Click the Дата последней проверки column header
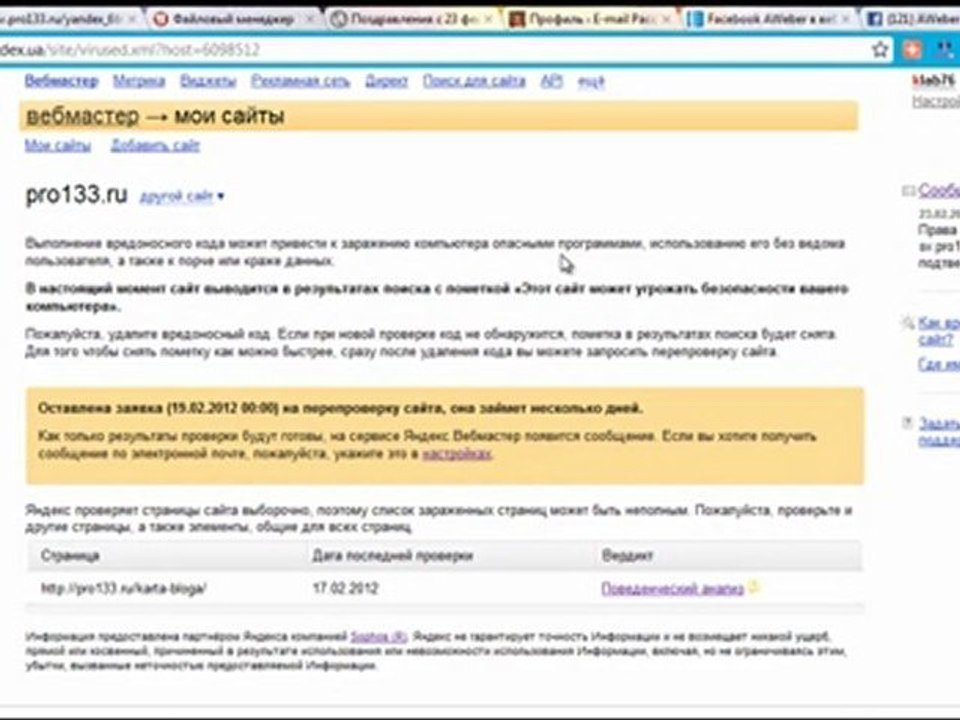The width and height of the screenshot is (960, 720). (392, 555)
